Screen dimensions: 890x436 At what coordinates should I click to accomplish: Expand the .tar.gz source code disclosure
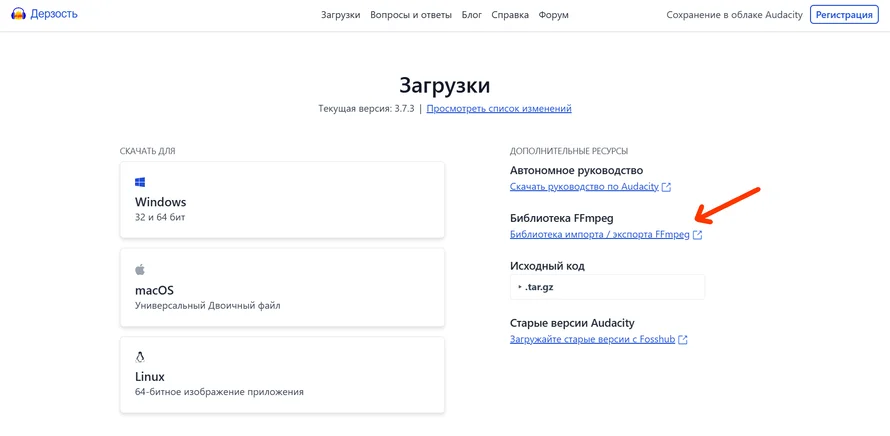click(x=607, y=287)
